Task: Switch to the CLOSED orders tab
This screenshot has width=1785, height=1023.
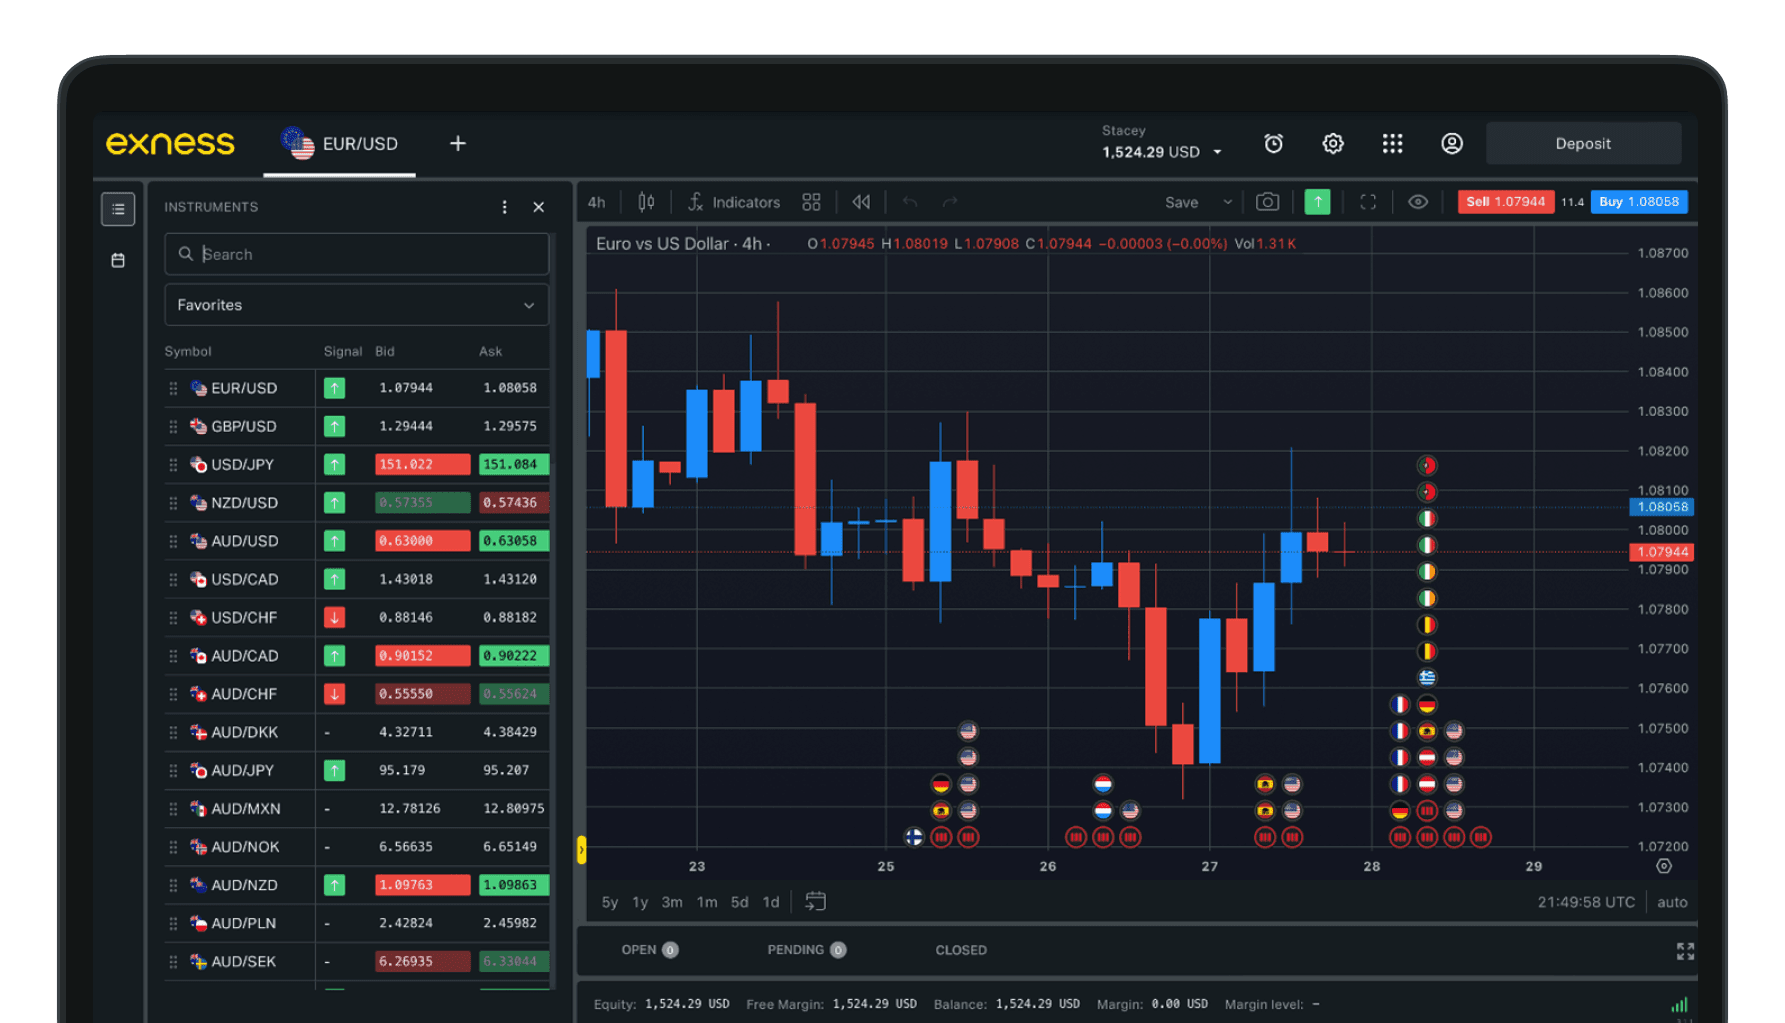Action: click(961, 950)
